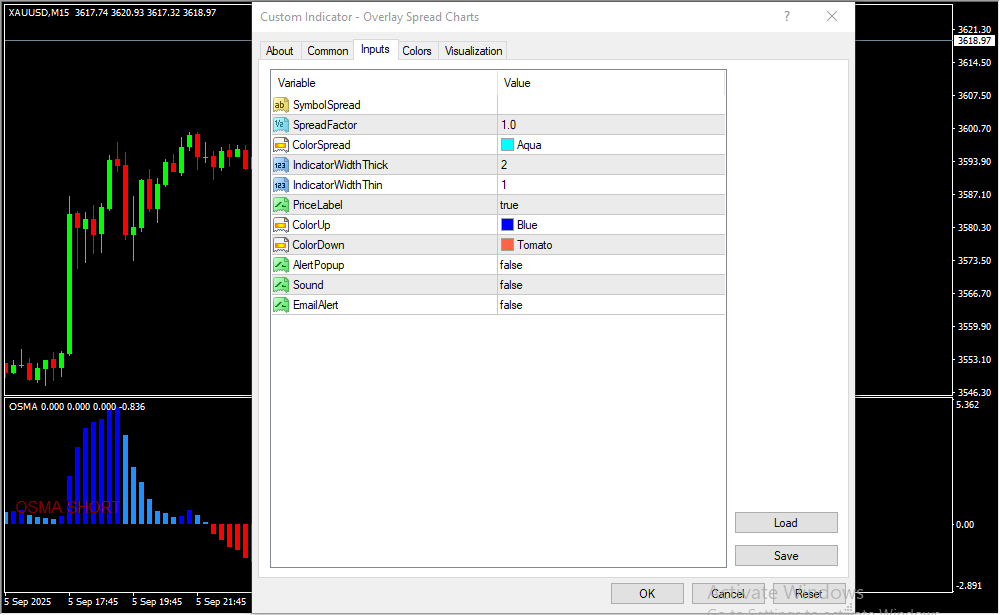Click the AlertPopup boolean icon
The width and height of the screenshot is (1000, 615).
point(281,265)
